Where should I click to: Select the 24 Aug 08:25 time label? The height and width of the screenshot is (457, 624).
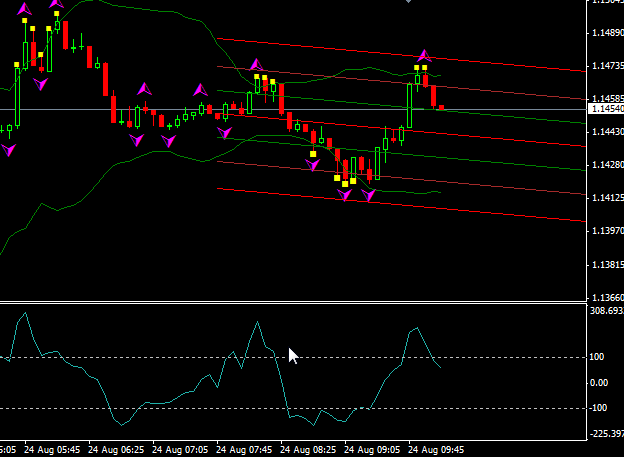[308, 450]
